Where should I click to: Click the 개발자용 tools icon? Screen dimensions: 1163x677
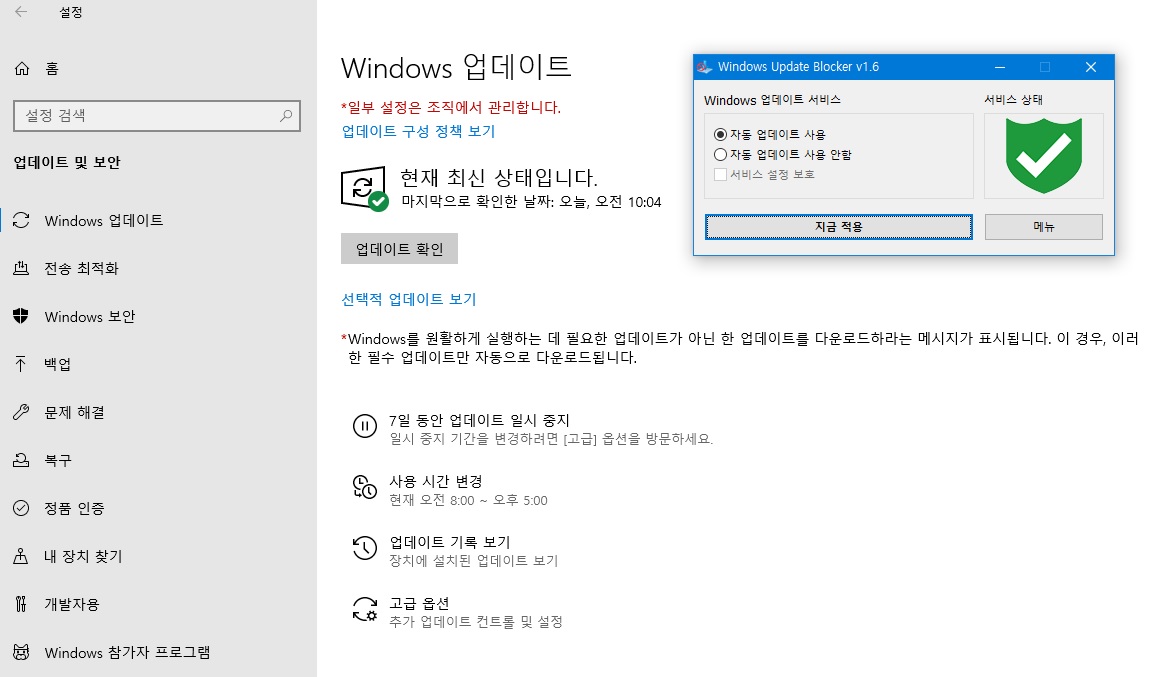[x=21, y=604]
